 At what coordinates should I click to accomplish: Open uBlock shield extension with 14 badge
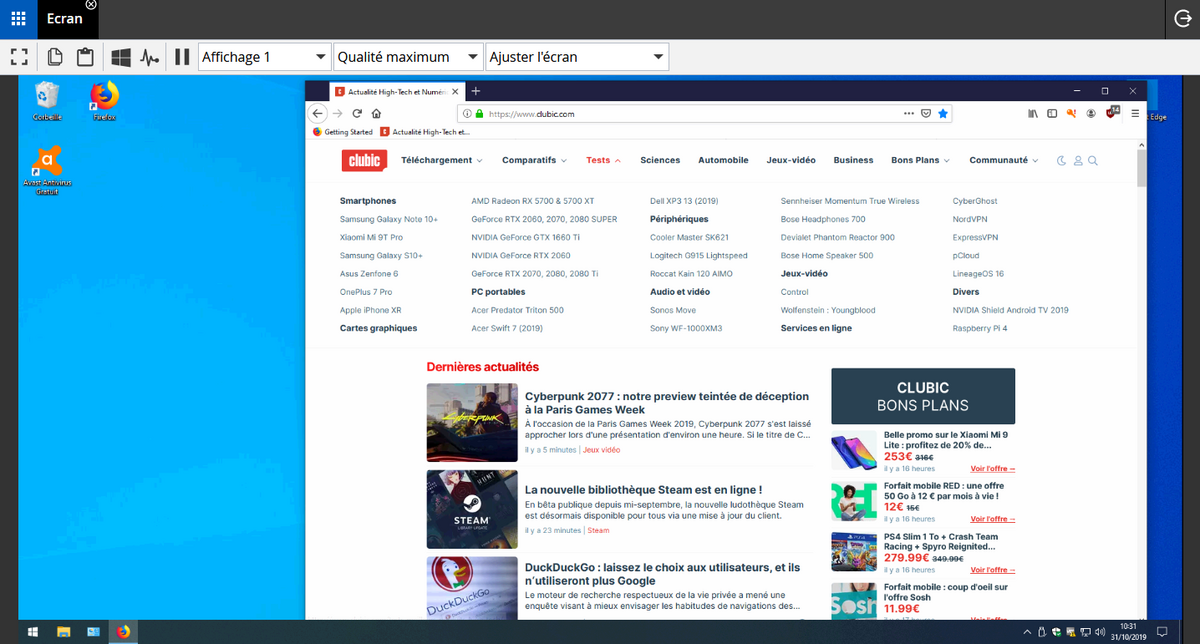tap(1112, 113)
